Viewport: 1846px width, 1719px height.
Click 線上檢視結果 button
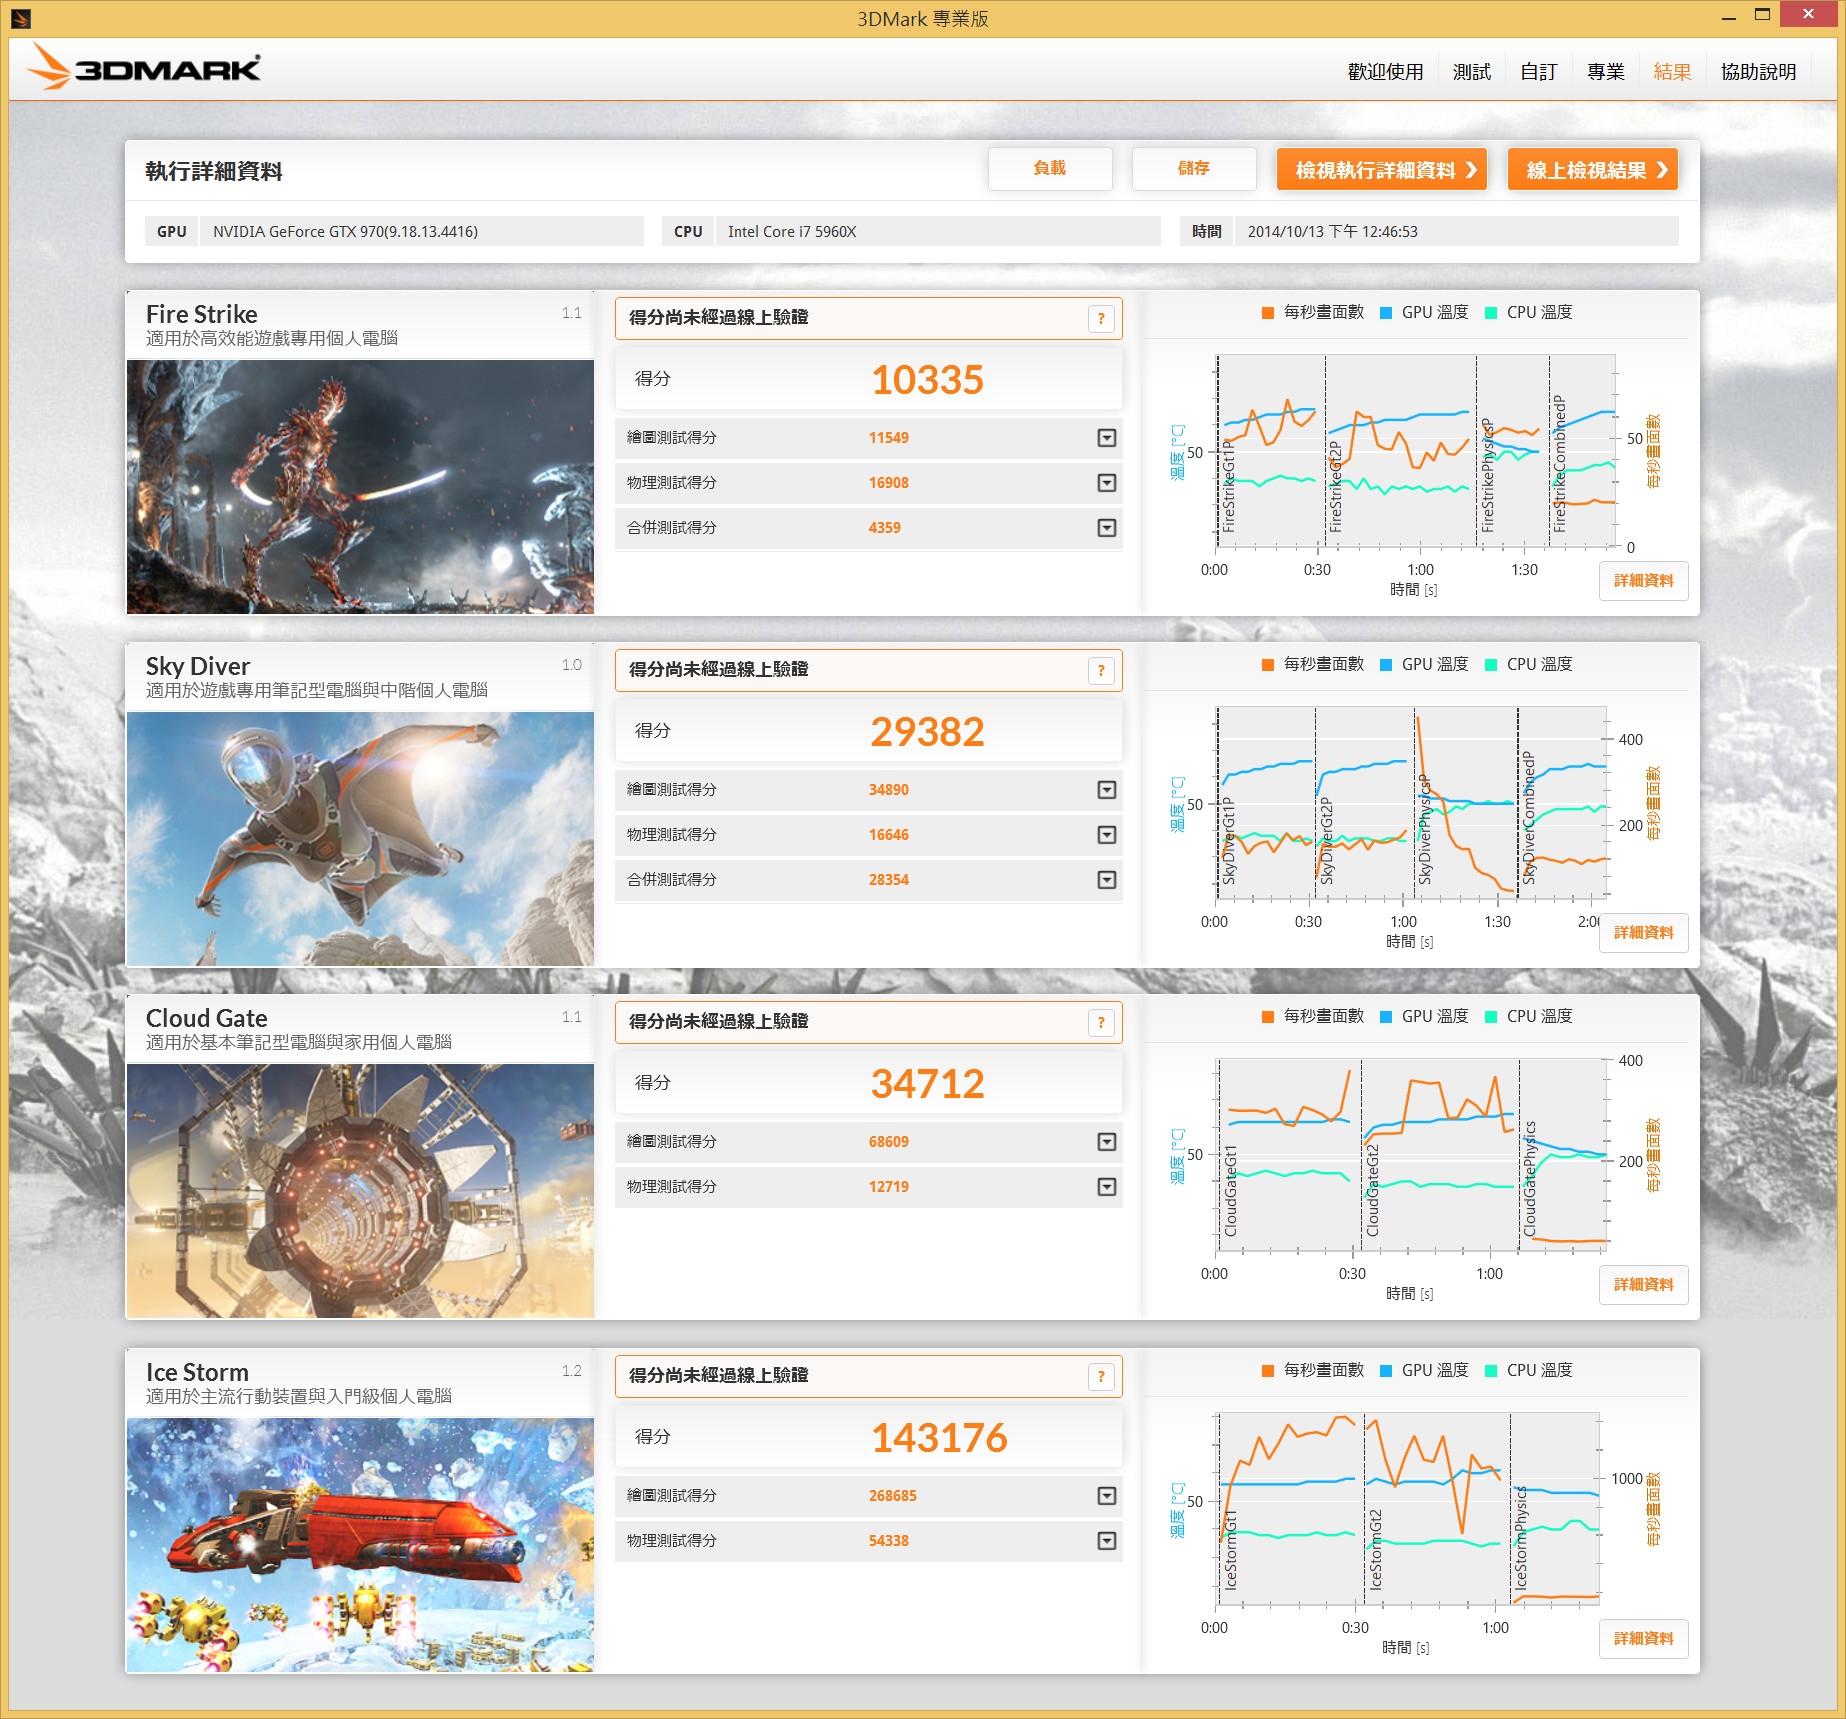pyautogui.click(x=1593, y=169)
